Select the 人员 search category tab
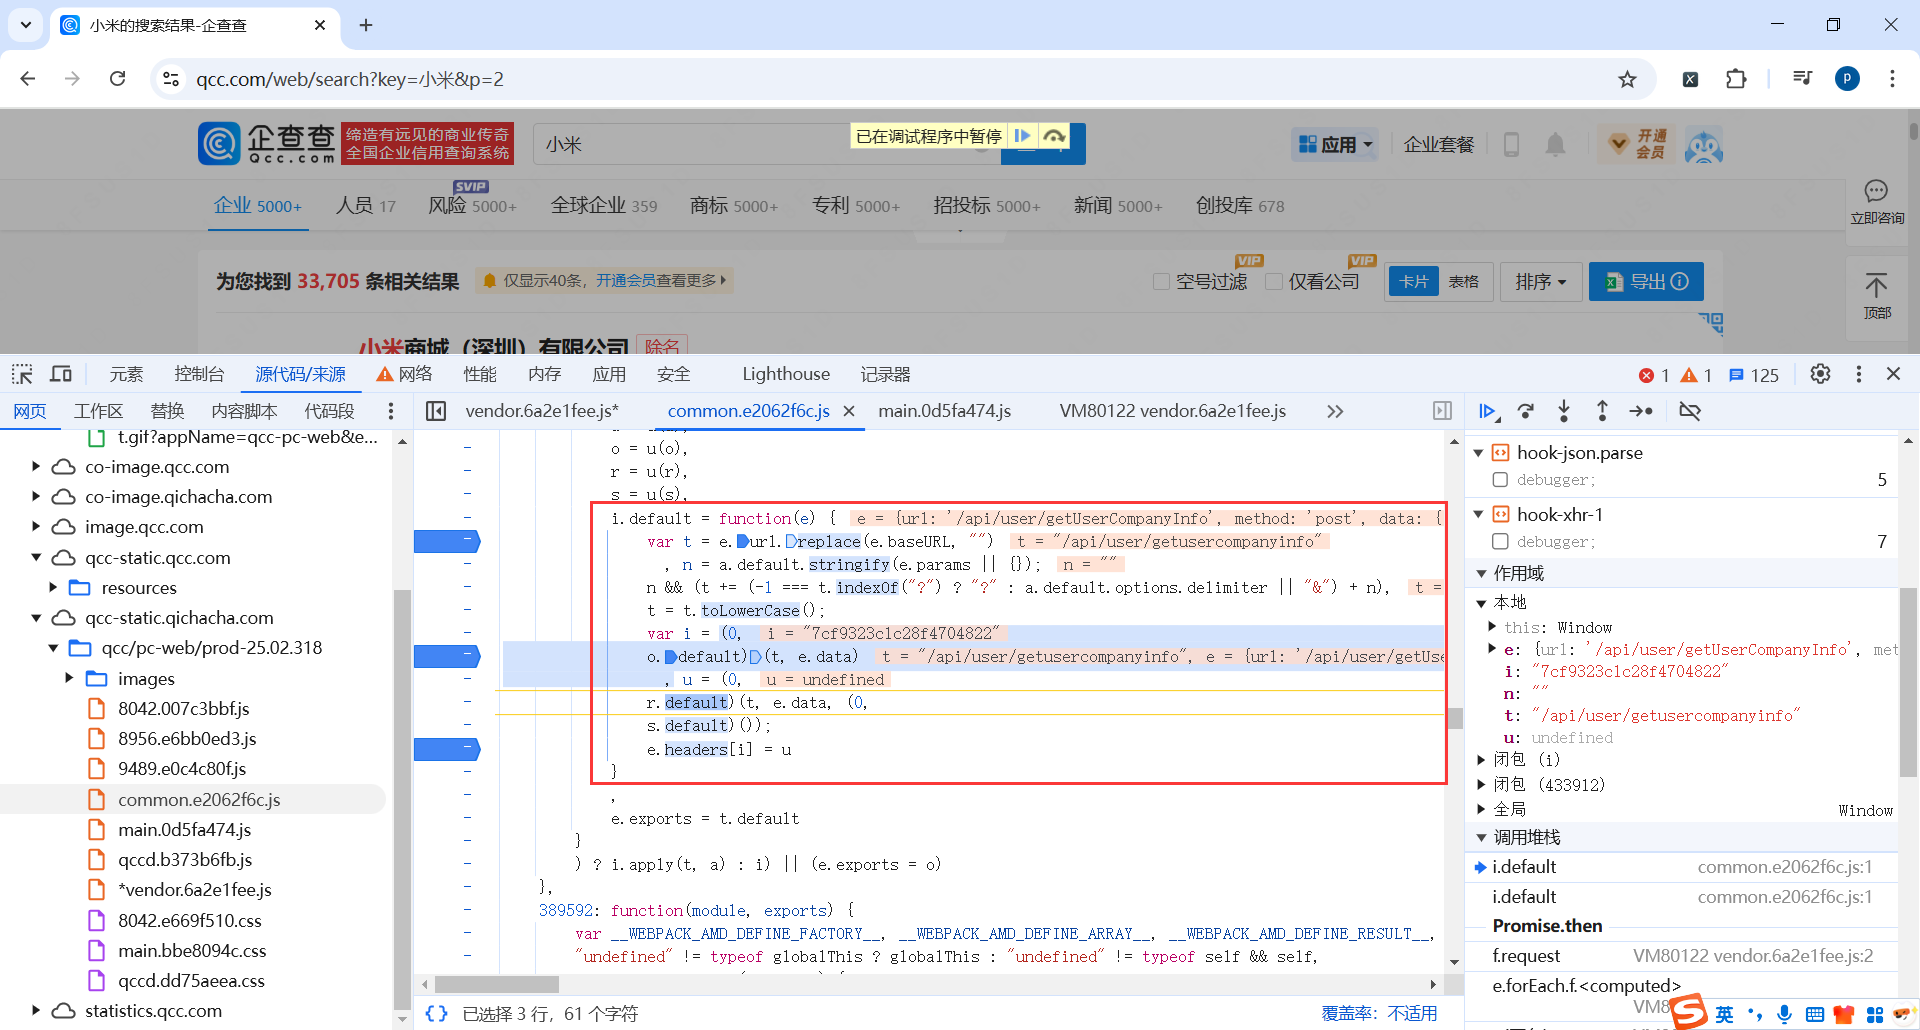1920x1030 pixels. [x=365, y=205]
